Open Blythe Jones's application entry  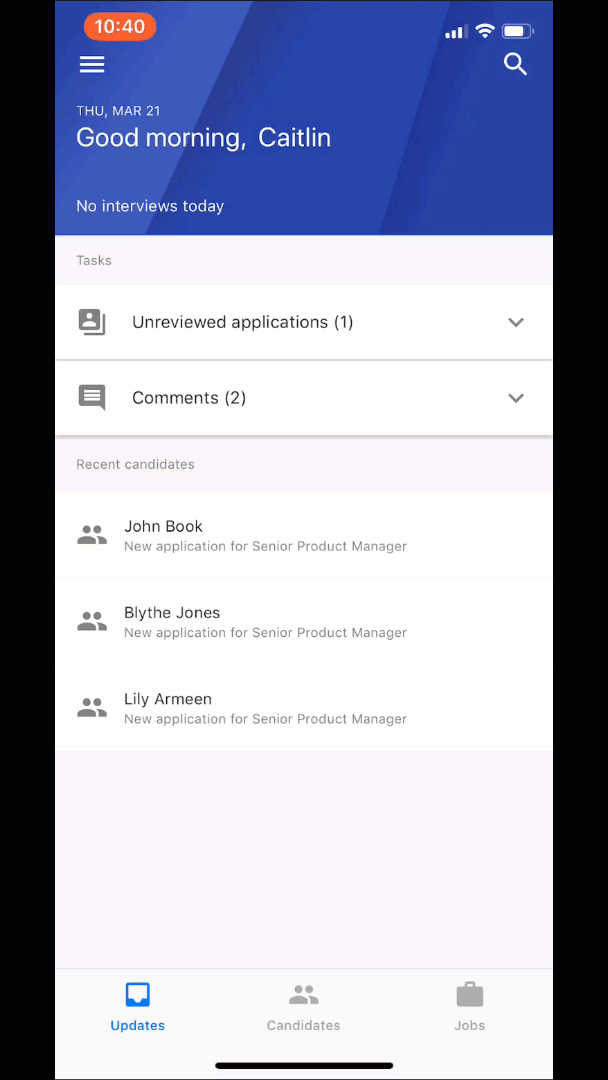tap(304, 621)
